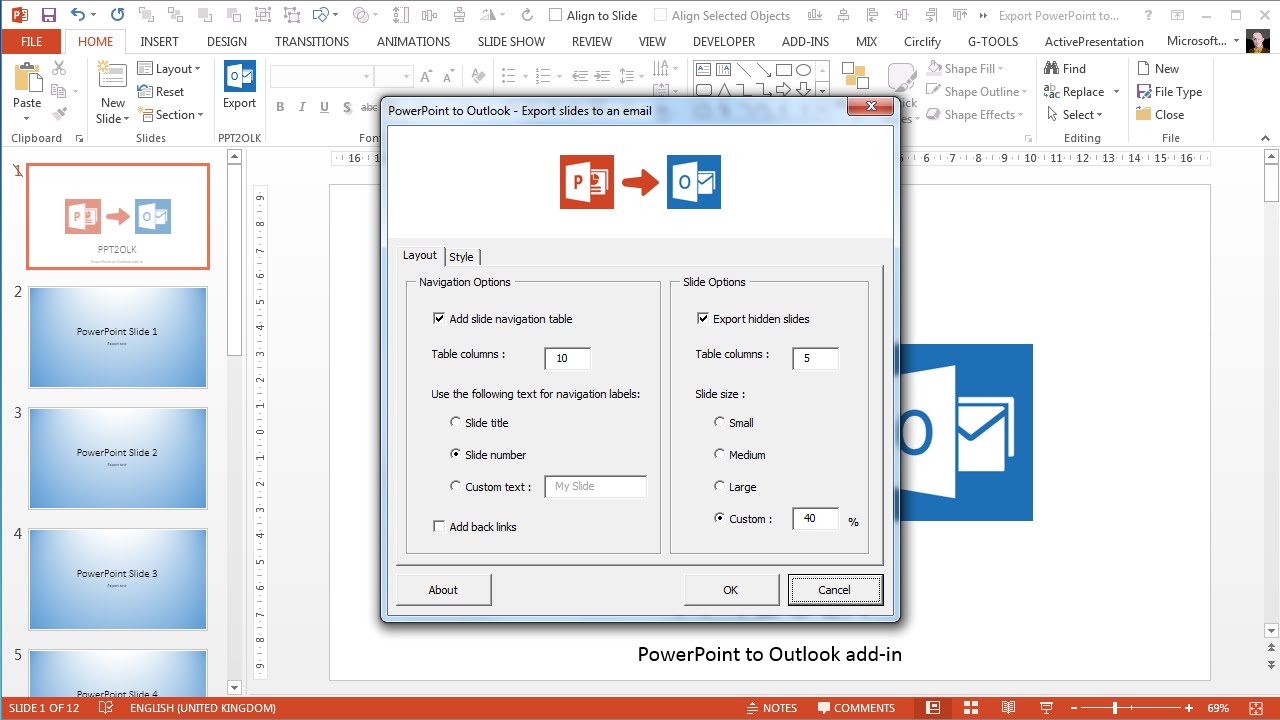
Task: Click the spell check icon in the status bar
Action: coord(106,708)
